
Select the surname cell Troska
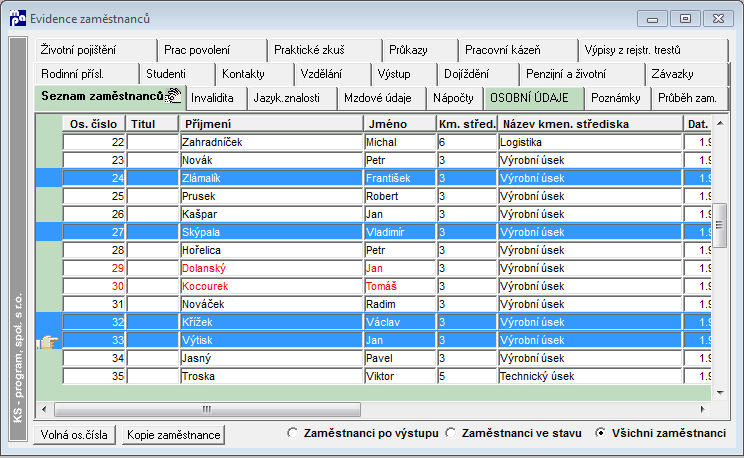pos(271,377)
